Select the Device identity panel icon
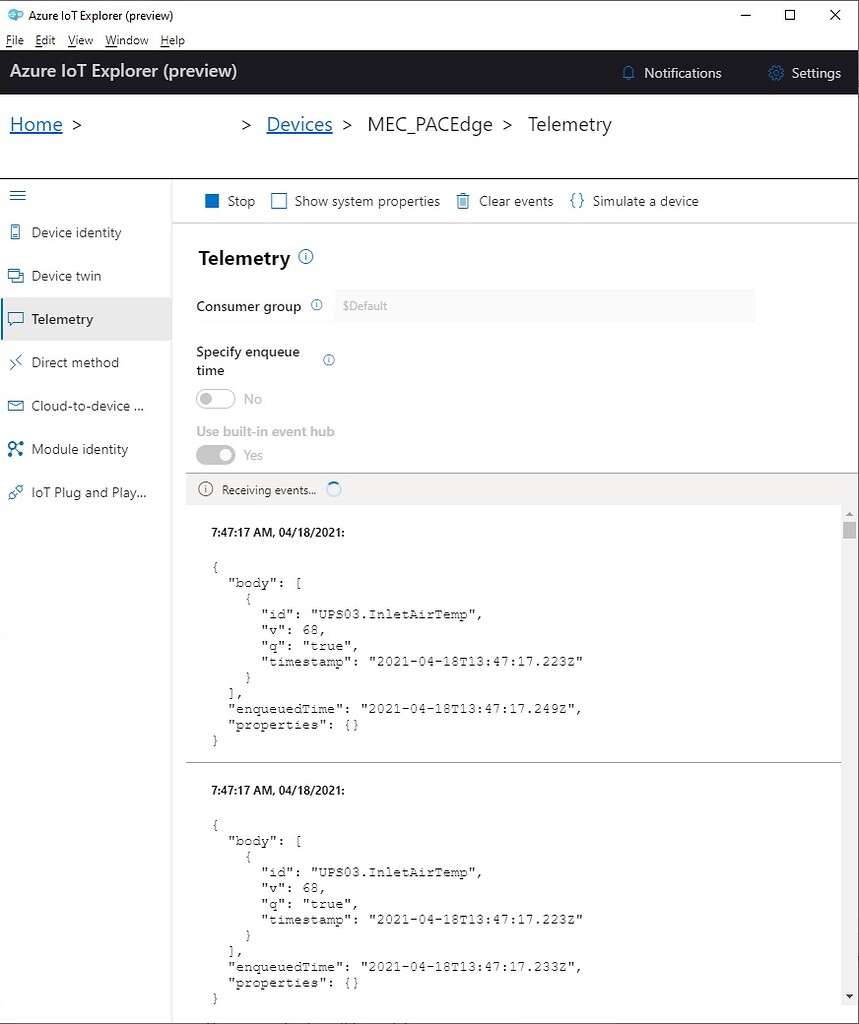The width and height of the screenshot is (859, 1024). [15, 232]
